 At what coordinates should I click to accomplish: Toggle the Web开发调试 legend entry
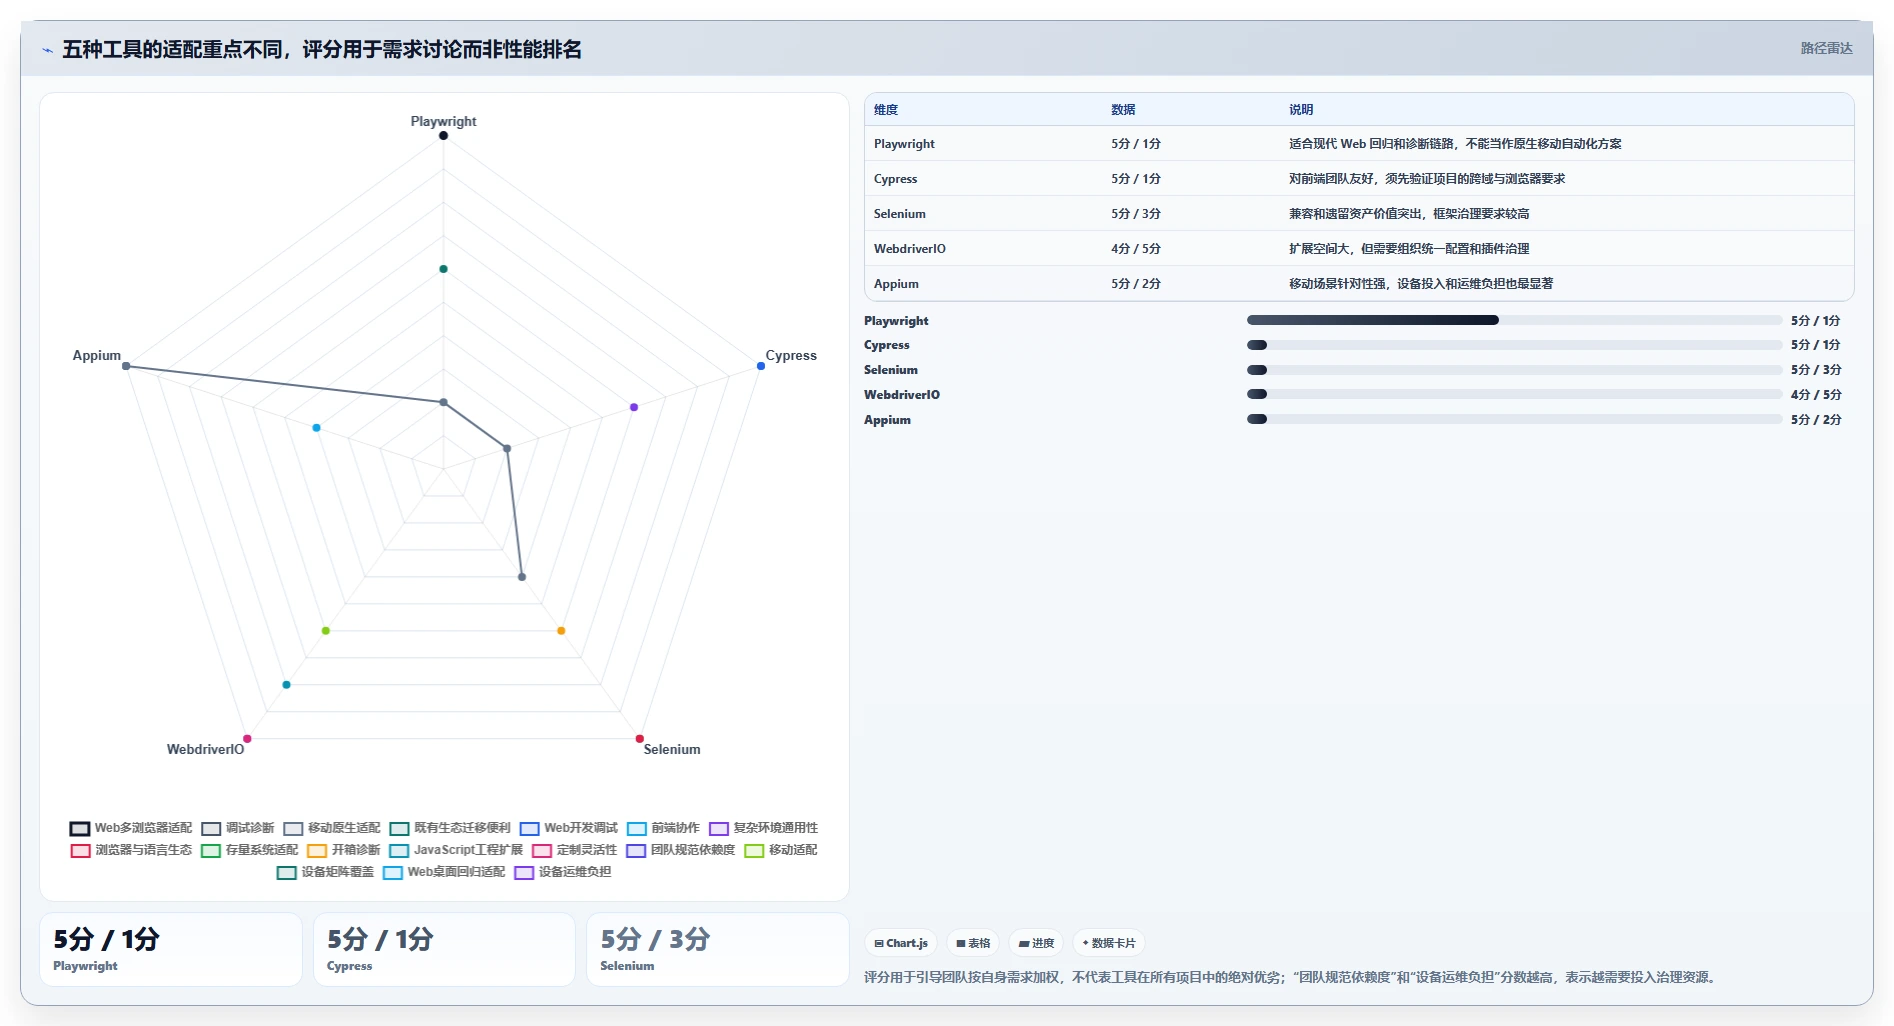click(x=569, y=828)
